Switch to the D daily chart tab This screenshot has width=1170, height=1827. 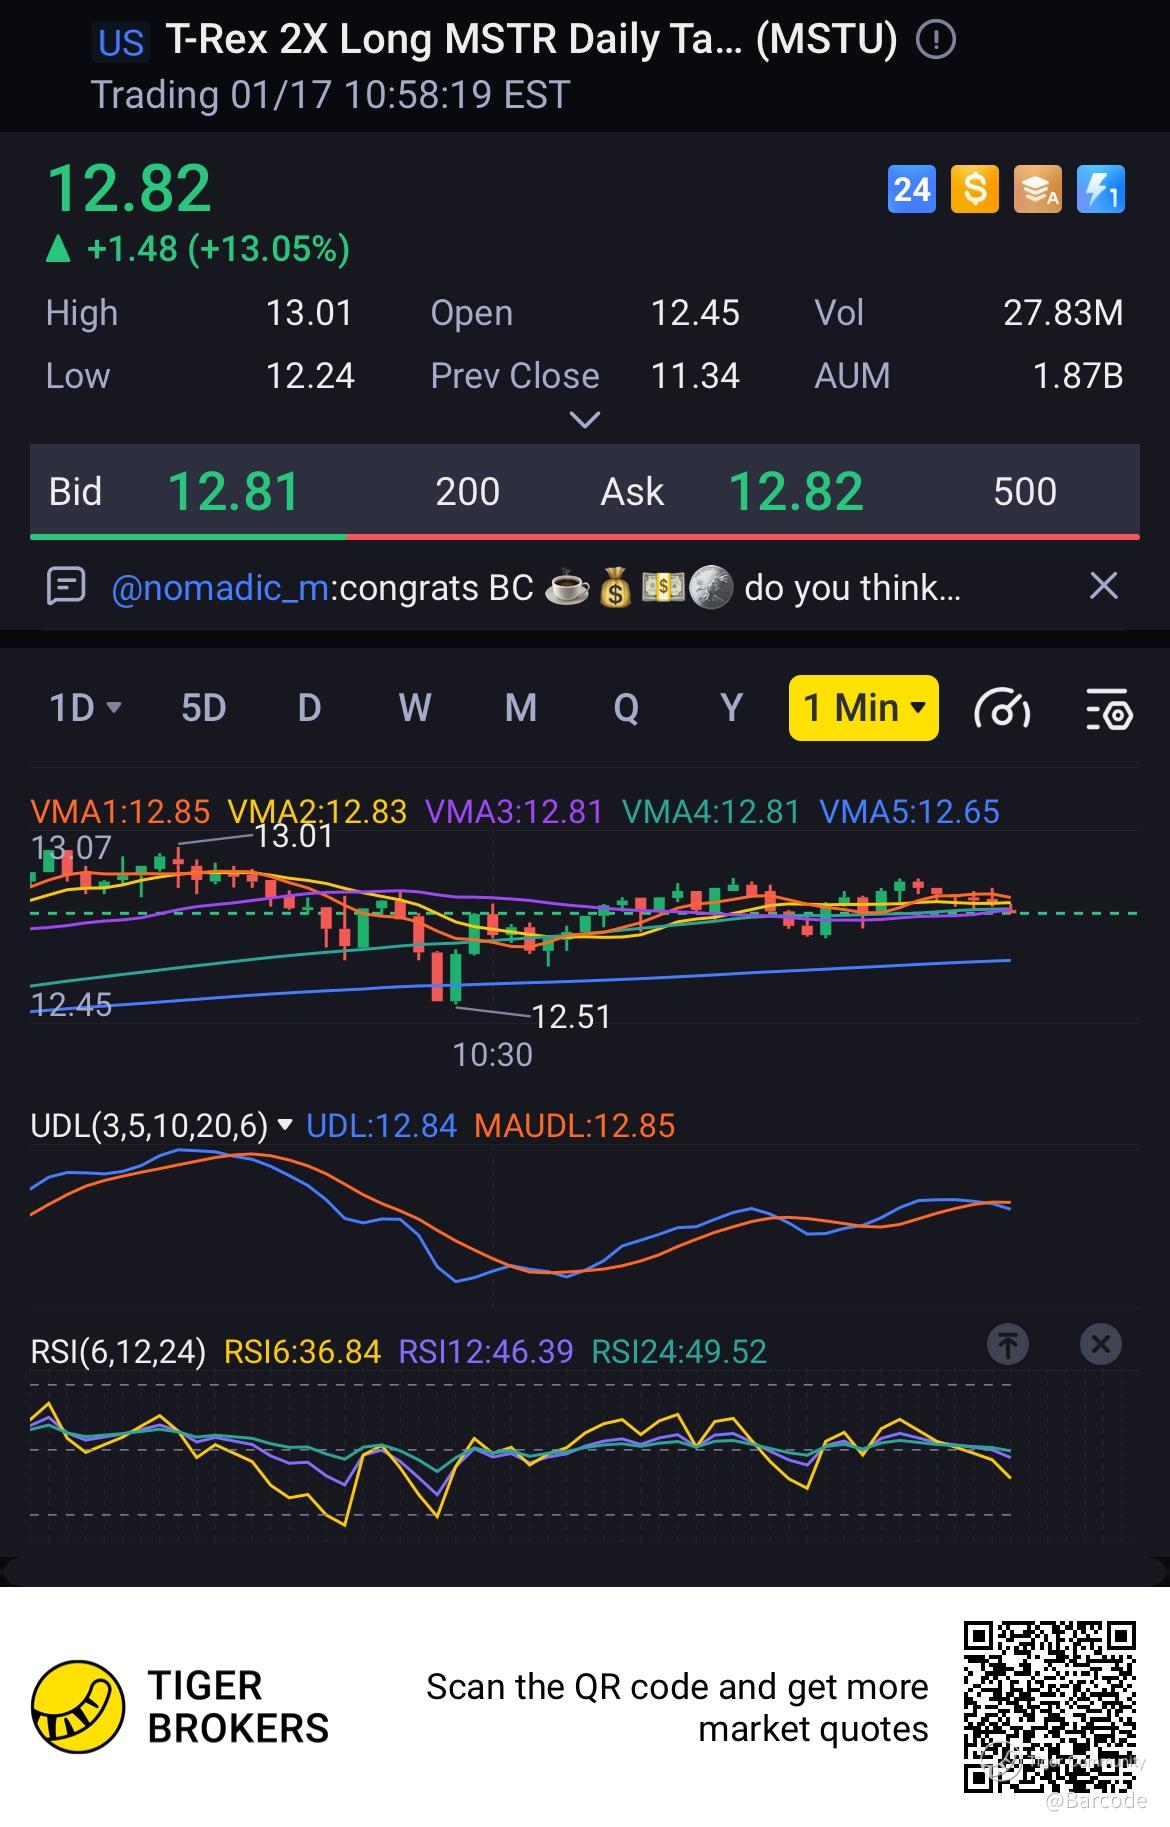(310, 708)
